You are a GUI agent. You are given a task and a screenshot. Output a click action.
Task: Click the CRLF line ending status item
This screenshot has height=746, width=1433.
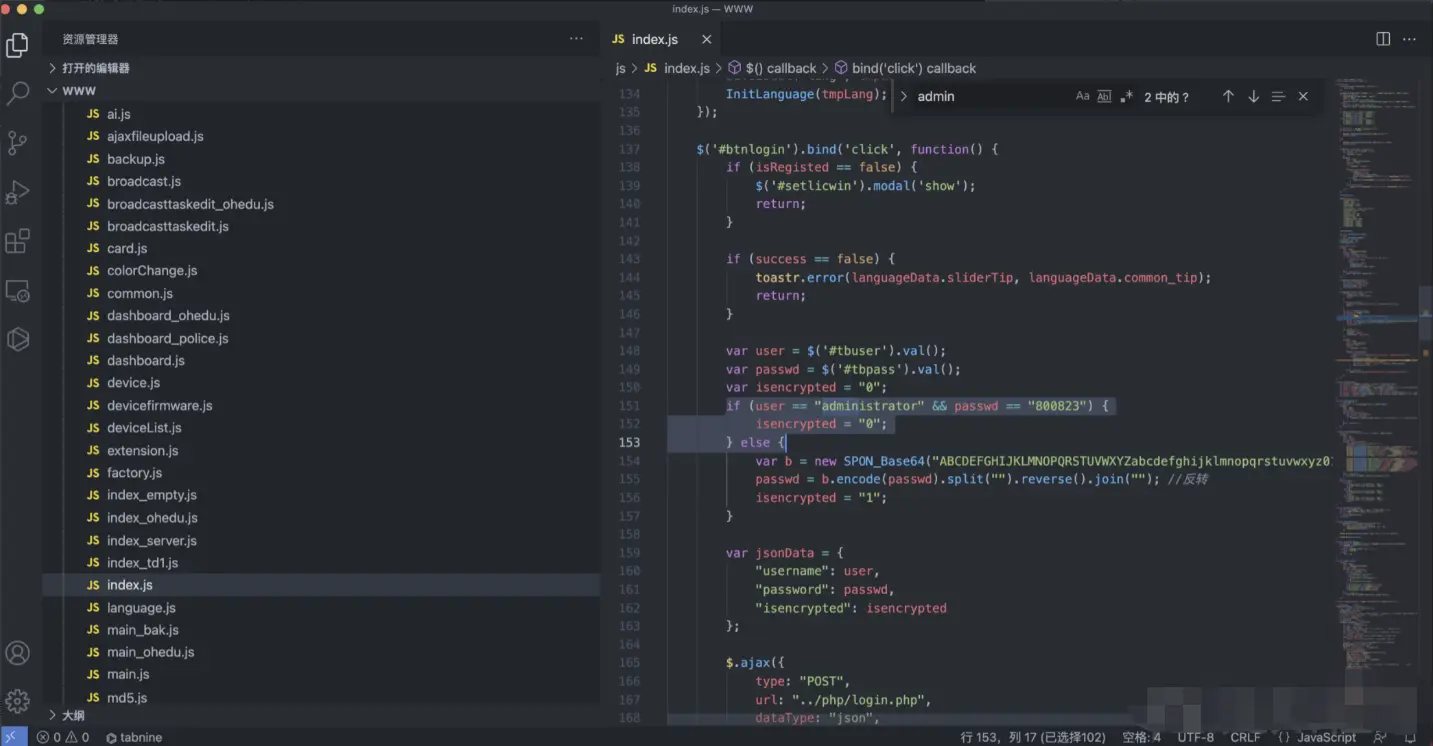tap(1245, 737)
